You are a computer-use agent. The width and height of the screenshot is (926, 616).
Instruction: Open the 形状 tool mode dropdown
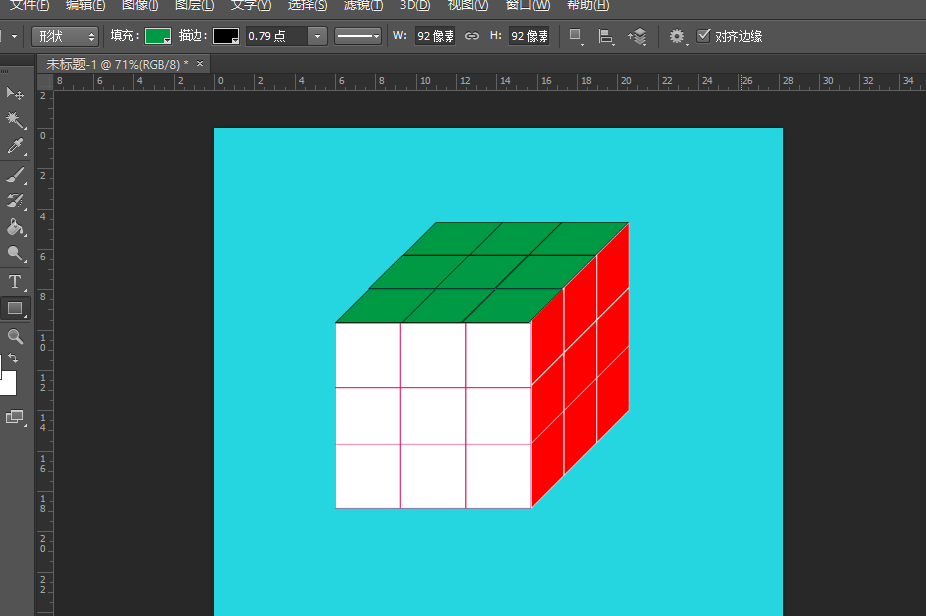coord(65,36)
